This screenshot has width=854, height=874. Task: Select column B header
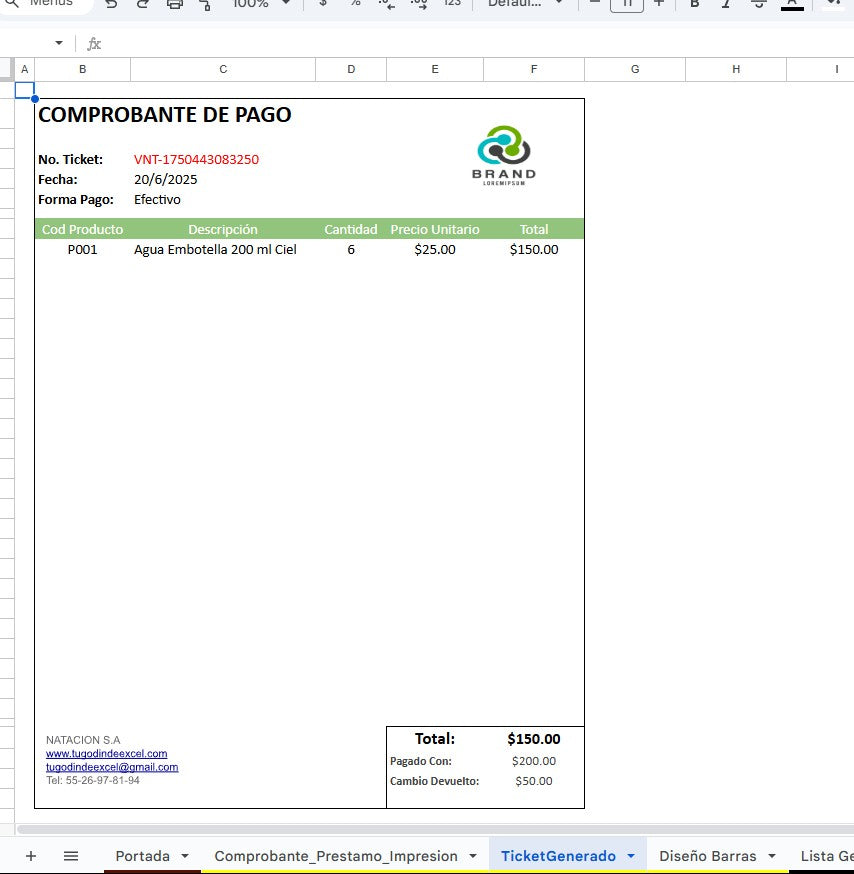click(83, 69)
